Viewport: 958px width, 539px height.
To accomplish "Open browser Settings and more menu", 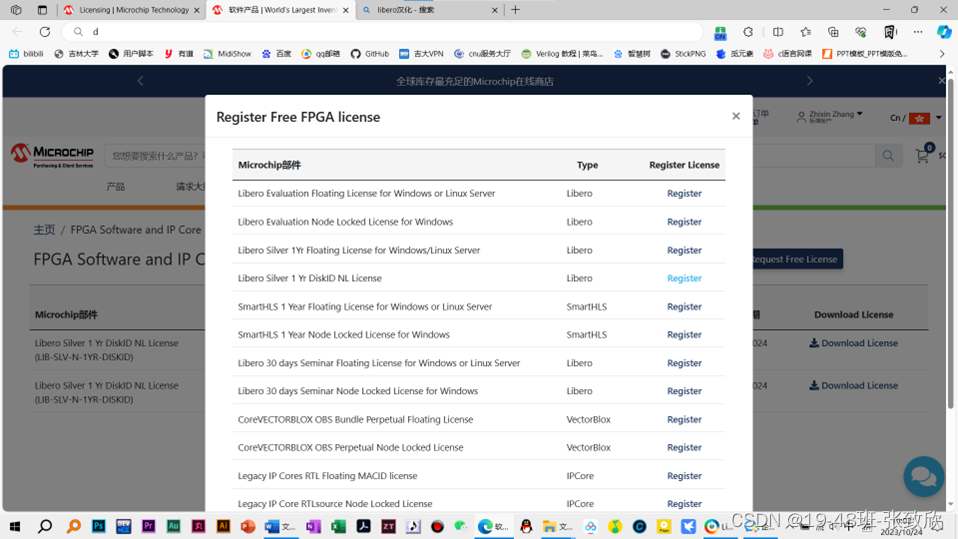I will click(x=918, y=32).
